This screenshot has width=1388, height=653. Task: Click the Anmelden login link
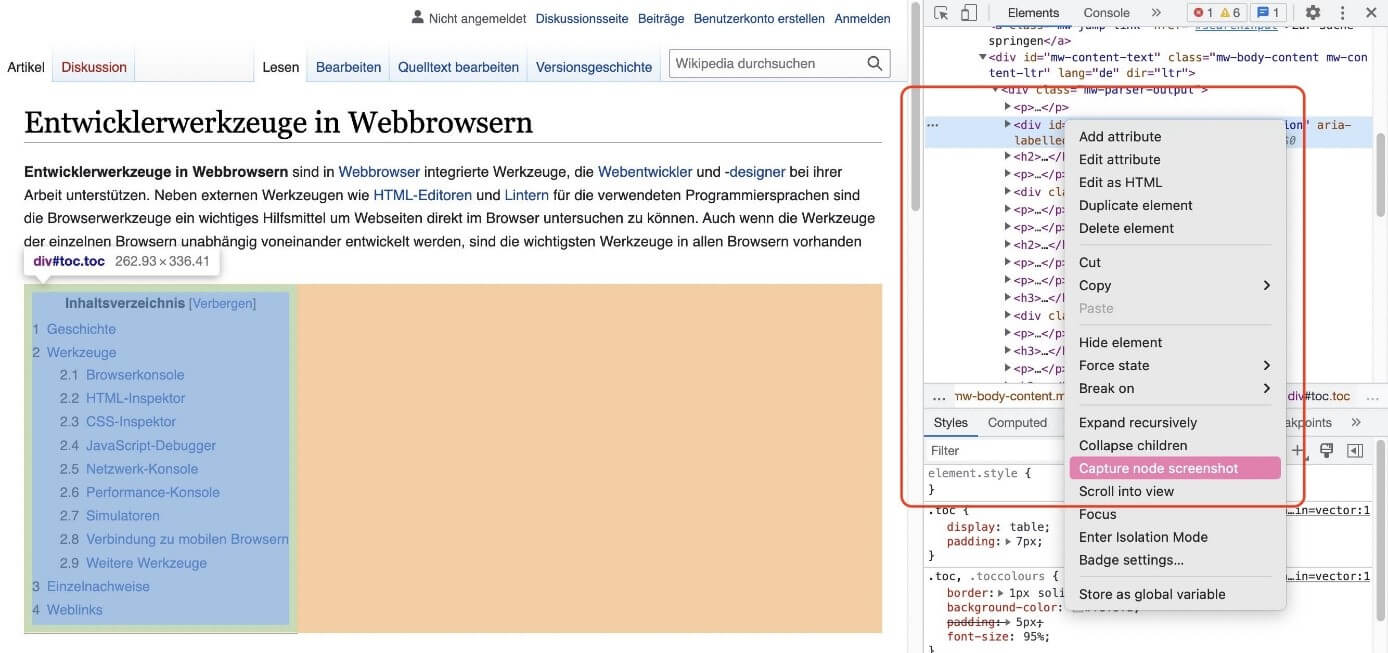pos(862,18)
